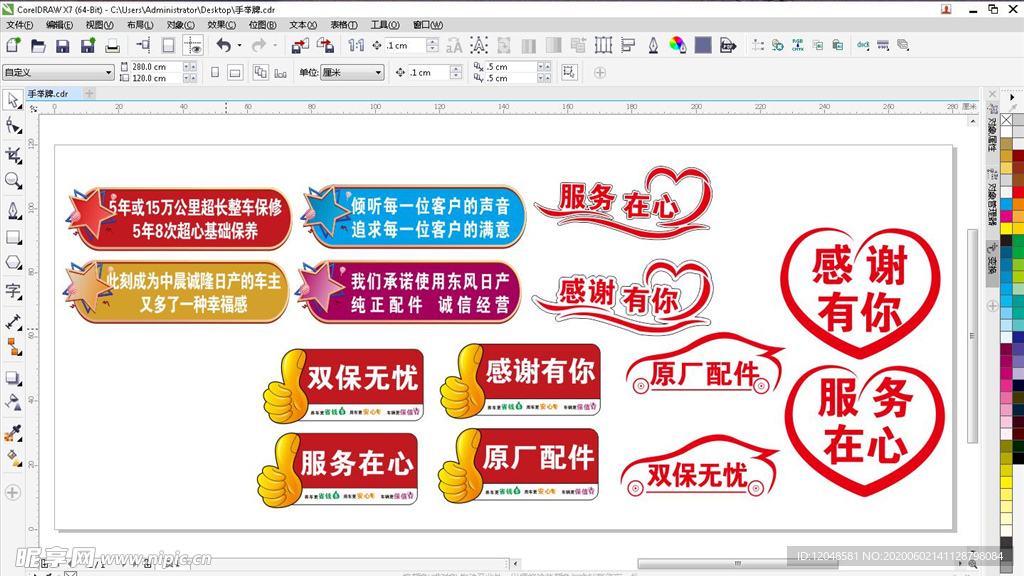Click the New document icon

pos(13,46)
